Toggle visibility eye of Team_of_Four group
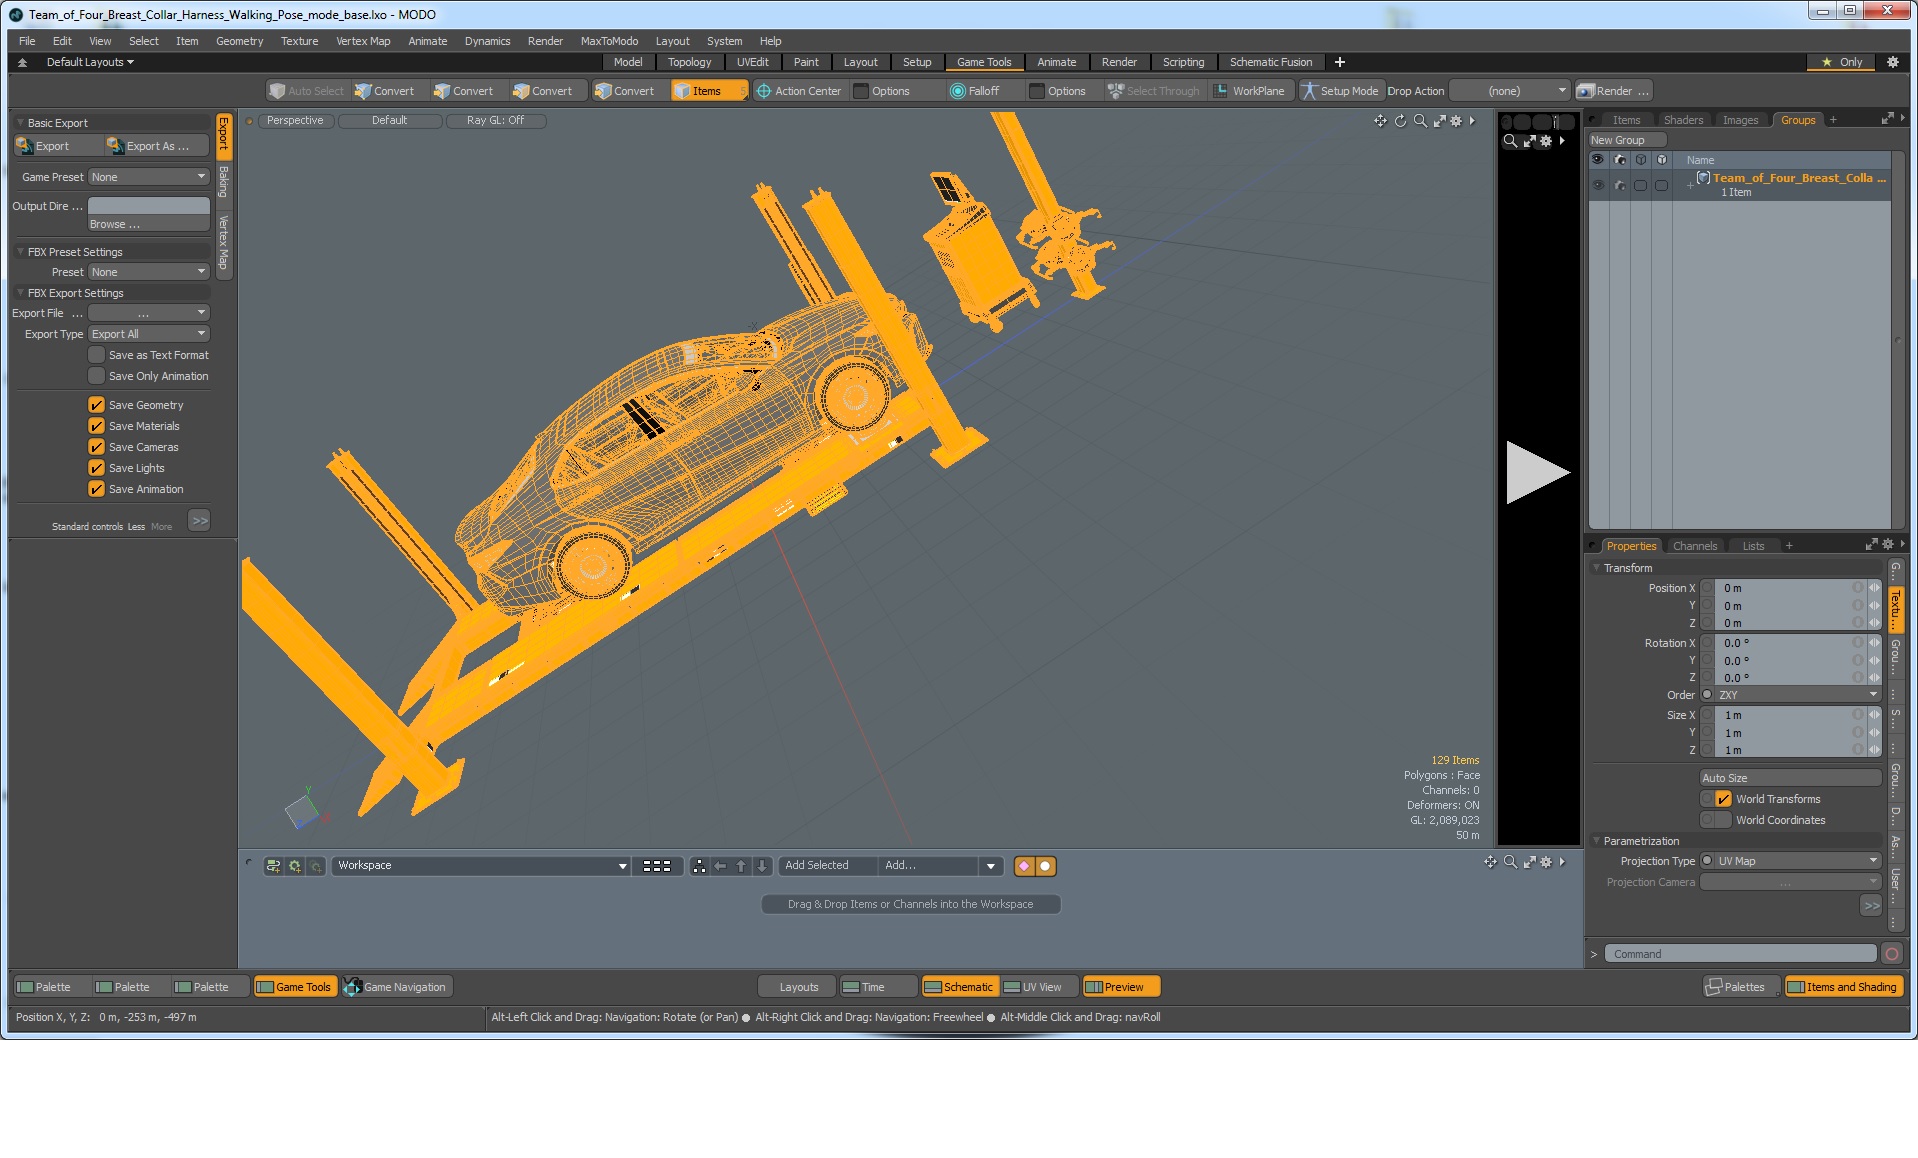This screenshot has width=1918, height=1158. point(1598,185)
